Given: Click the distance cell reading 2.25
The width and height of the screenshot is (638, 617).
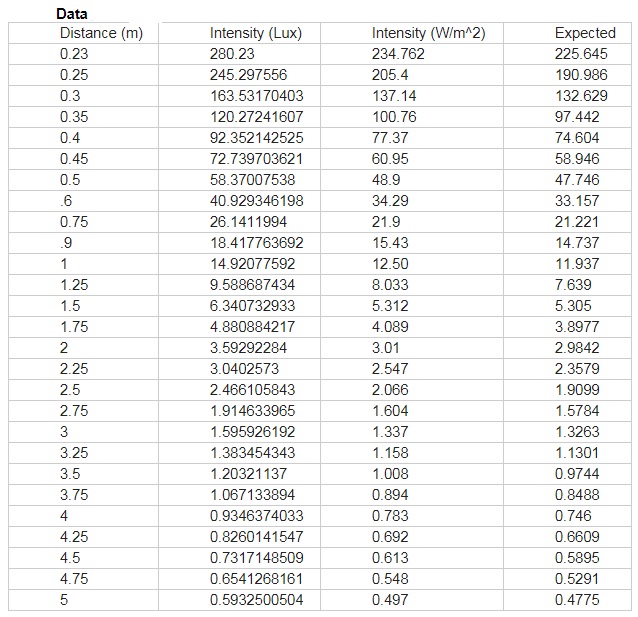Looking at the screenshot, I should click(74, 369).
